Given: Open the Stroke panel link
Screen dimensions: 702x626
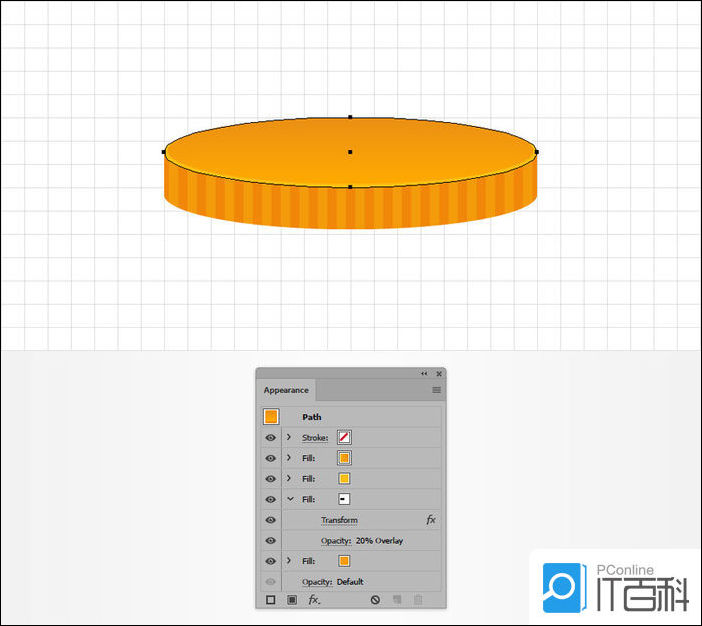Looking at the screenshot, I should tap(315, 437).
